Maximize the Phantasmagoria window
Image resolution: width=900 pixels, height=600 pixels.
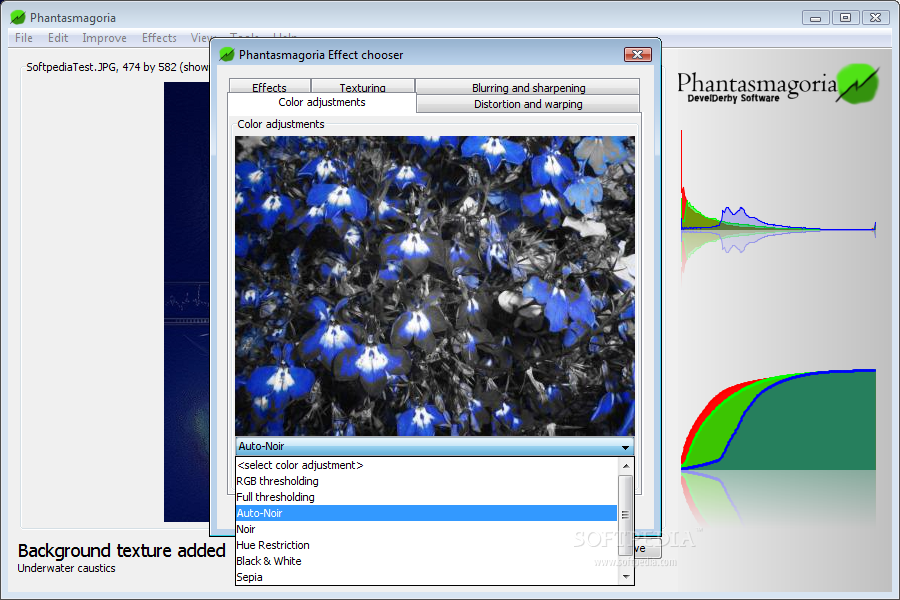coord(845,18)
